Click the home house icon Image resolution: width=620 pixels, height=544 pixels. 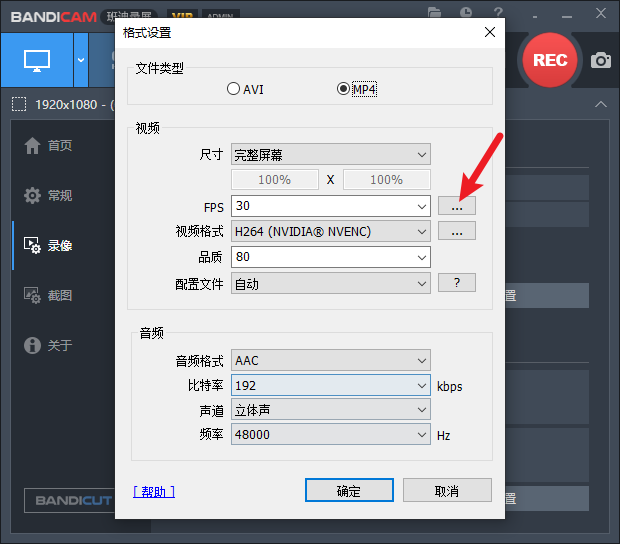(32, 145)
